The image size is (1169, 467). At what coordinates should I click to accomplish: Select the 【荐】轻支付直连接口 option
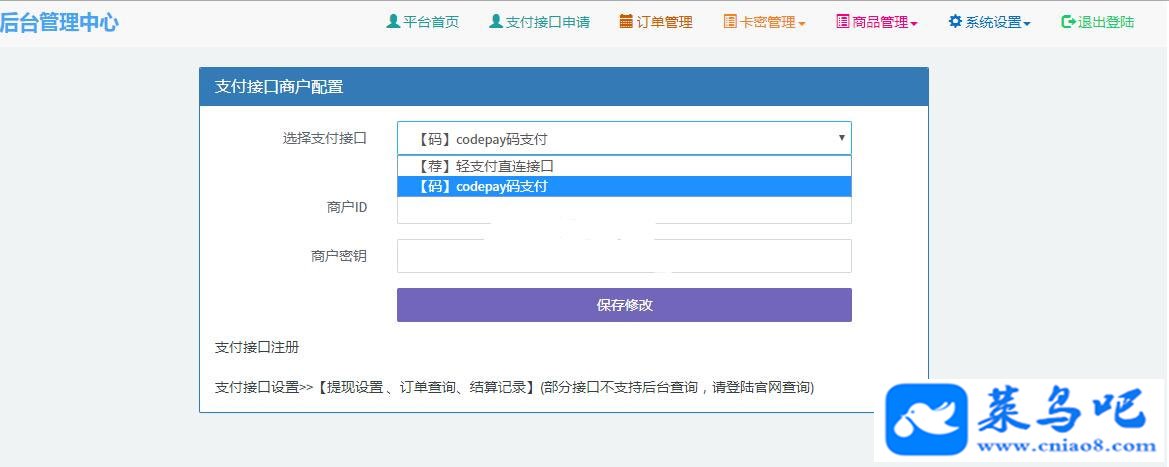tap(624, 166)
